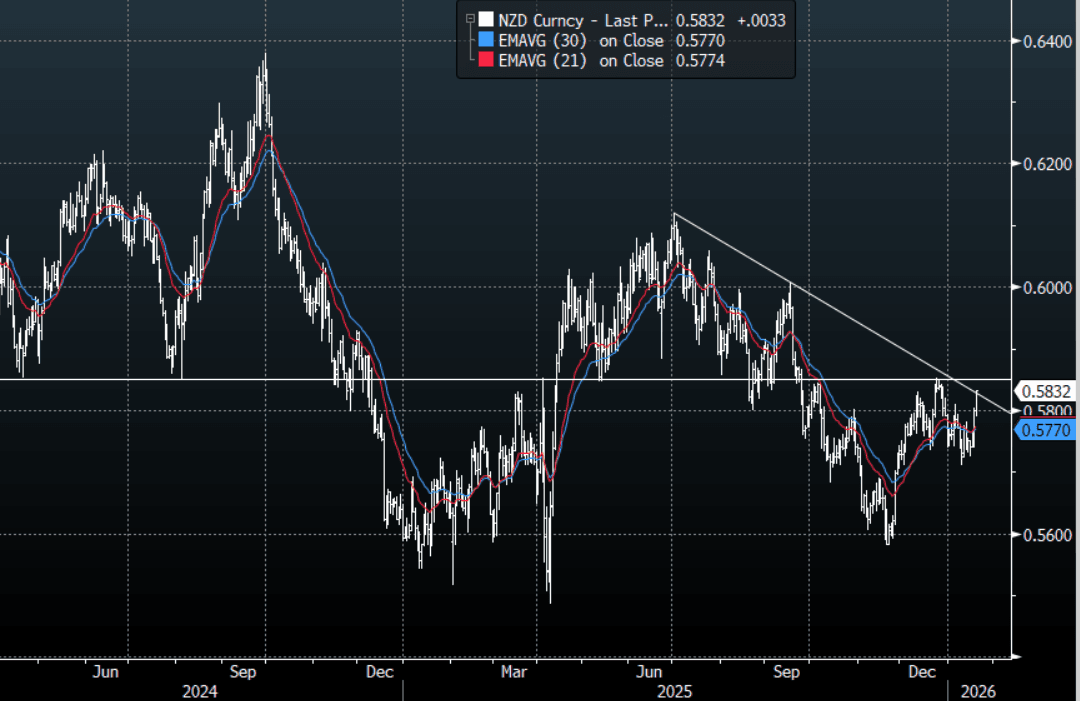This screenshot has height=701, width=1080.
Task: Click the 0.6200 price axis label
Action: click(1044, 164)
